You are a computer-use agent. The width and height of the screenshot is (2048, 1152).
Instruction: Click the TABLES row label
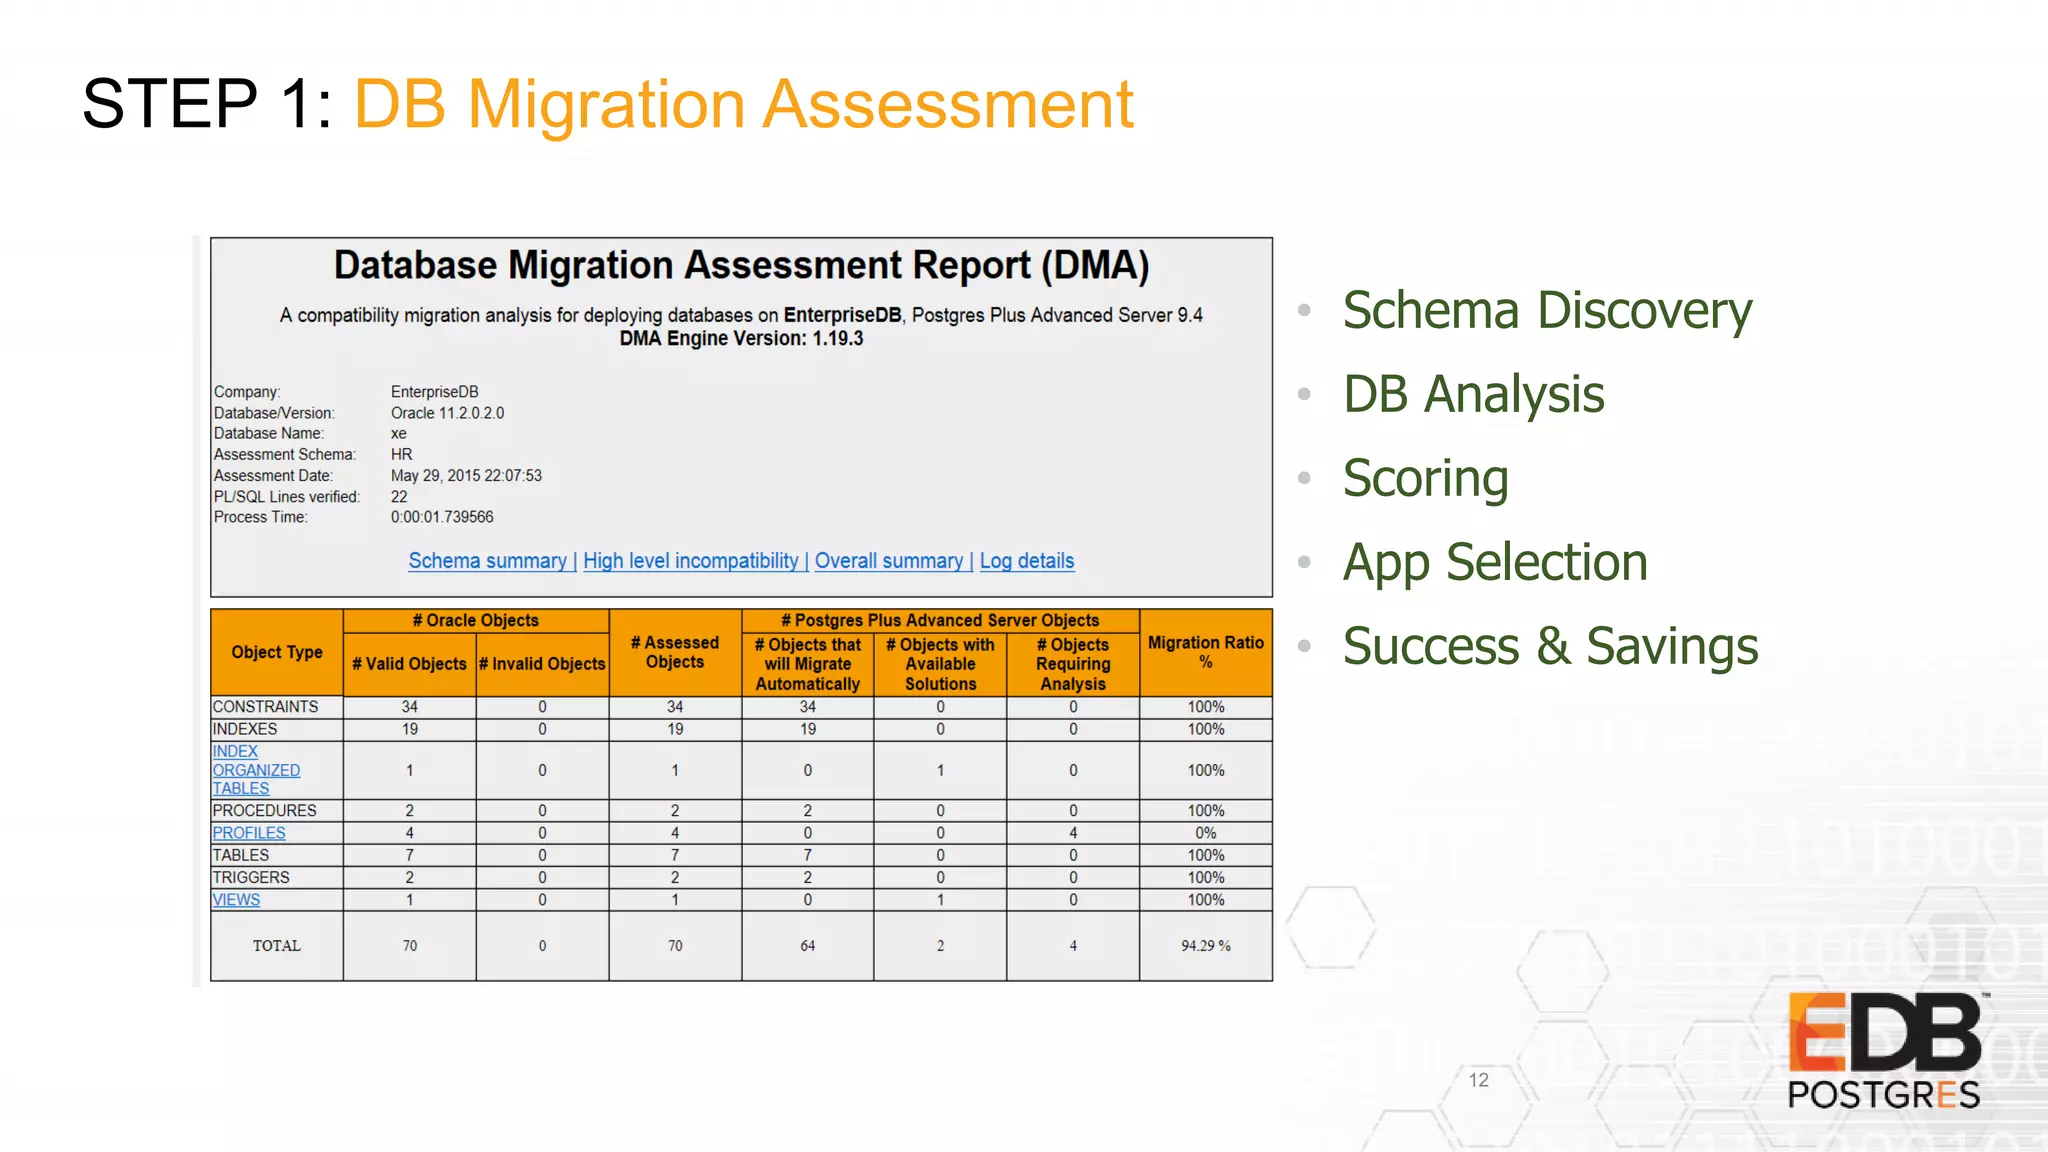(x=241, y=855)
